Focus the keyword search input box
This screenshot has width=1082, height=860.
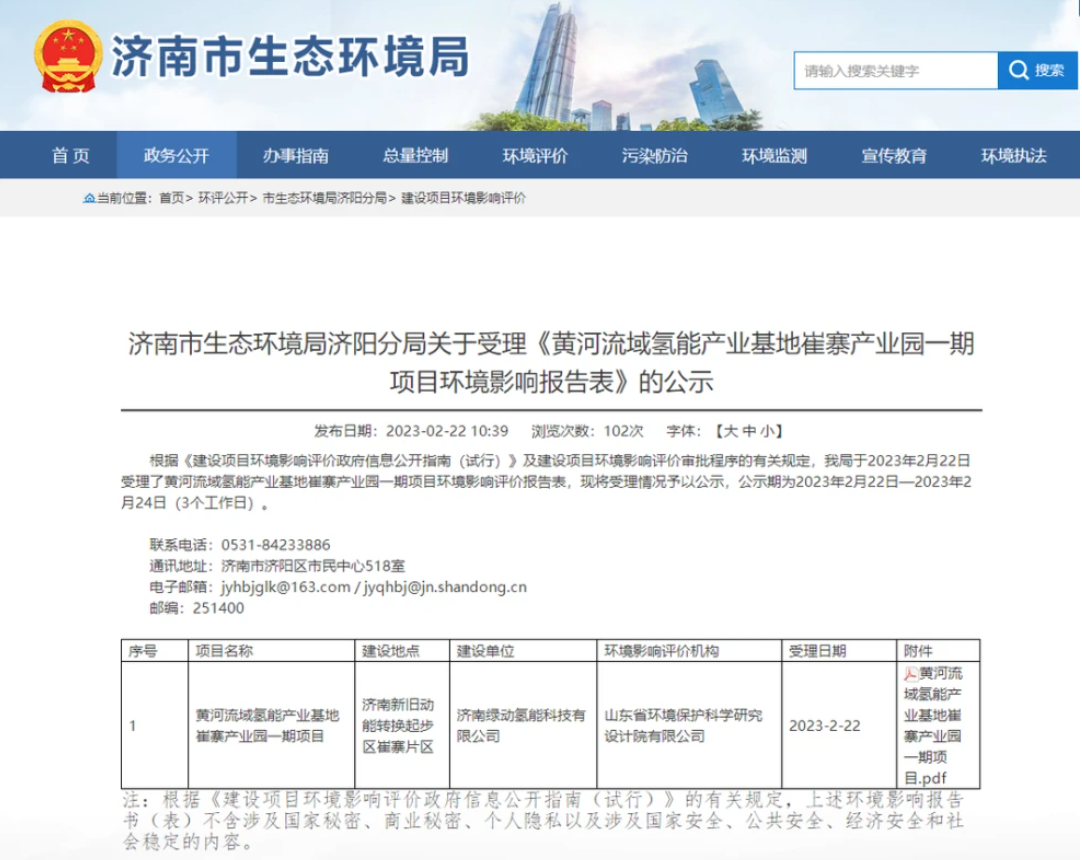pos(895,71)
